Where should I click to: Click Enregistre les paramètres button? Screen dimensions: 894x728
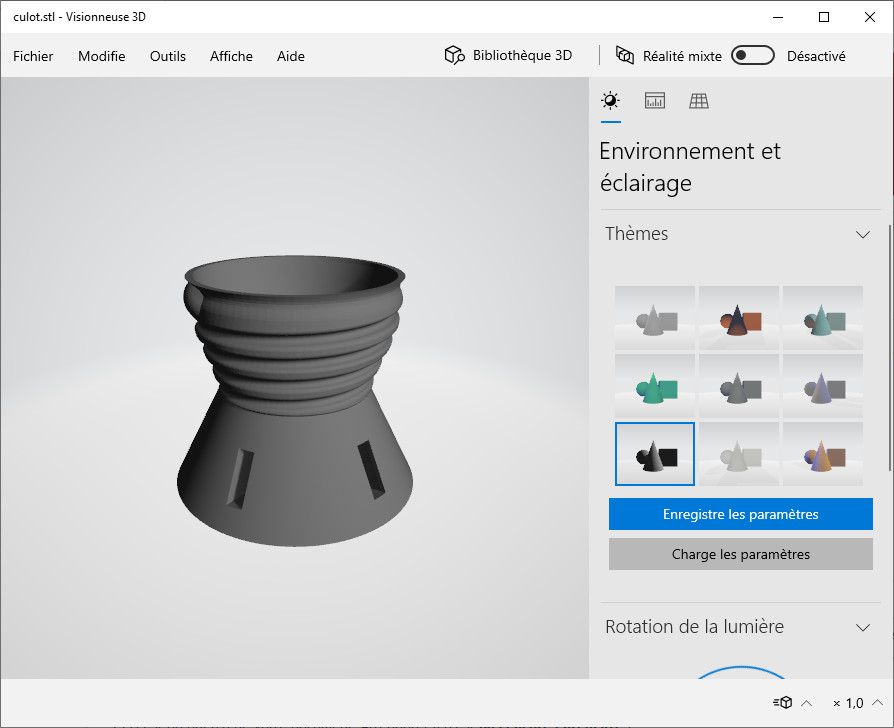coord(740,514)
